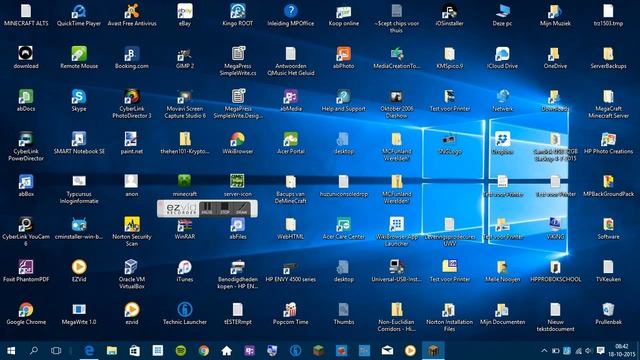Show hidden system tray icons

(x=544, y=351)
